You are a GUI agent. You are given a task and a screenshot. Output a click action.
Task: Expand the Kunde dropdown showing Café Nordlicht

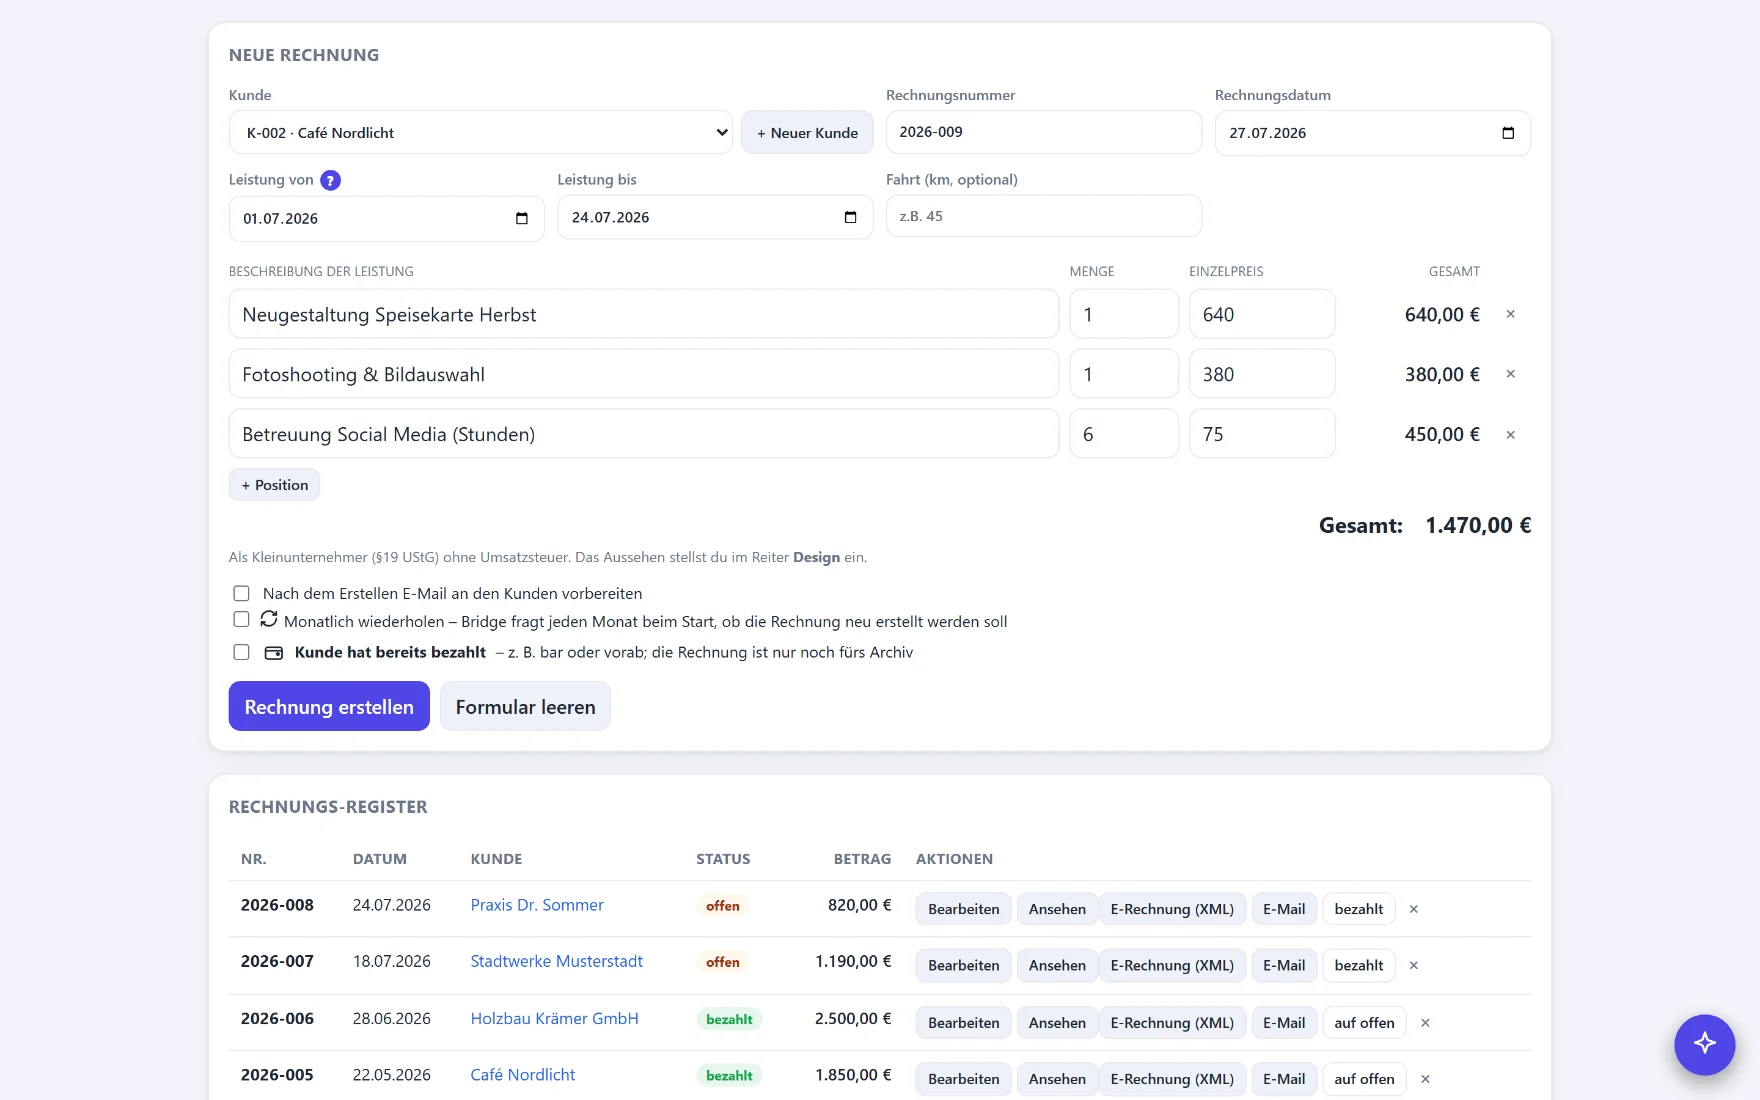pyautogui.click(x=481, y=132)
